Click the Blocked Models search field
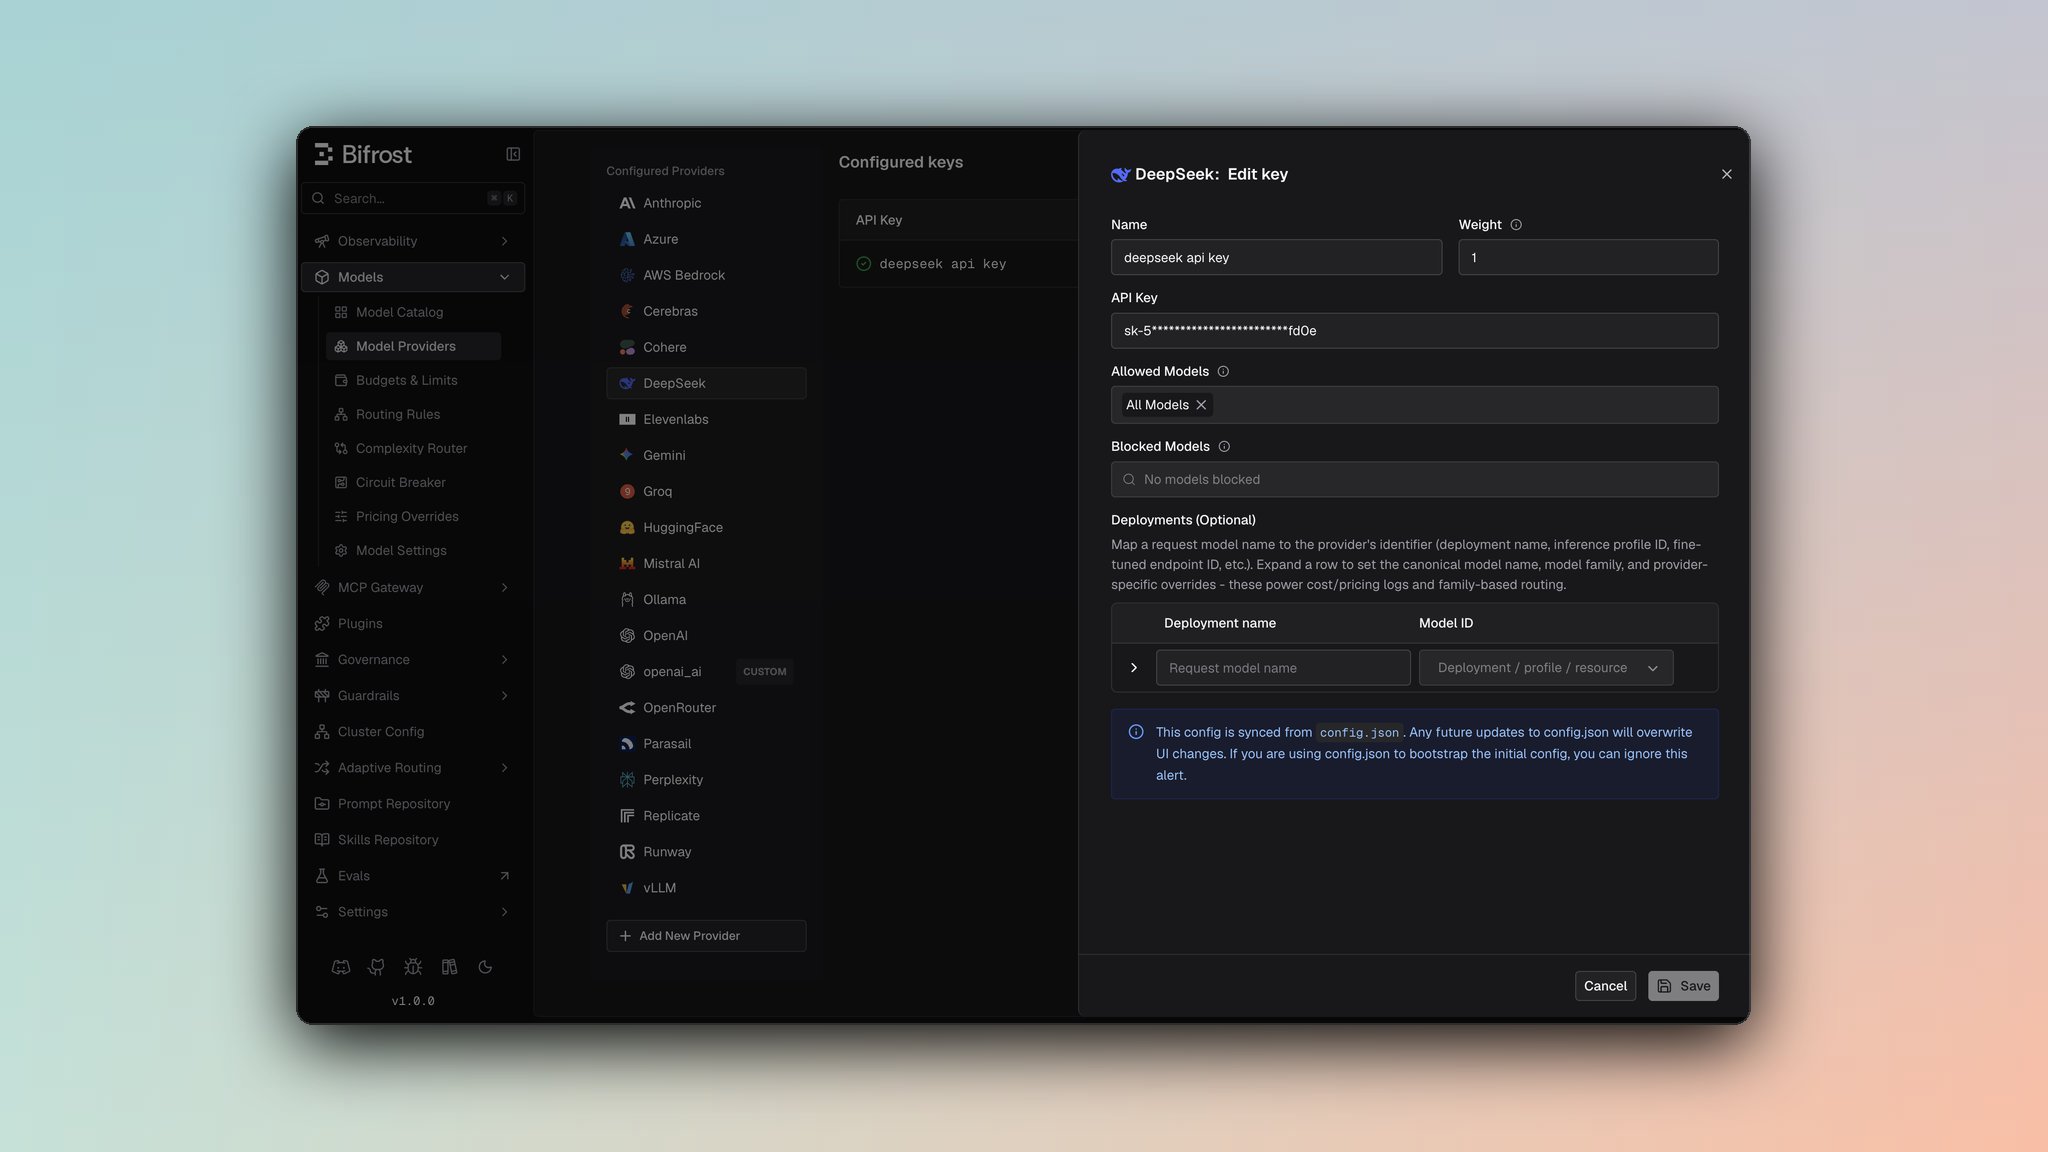Image resolution: width=2048 pixels, height=1152 pixels. click(x=1414, y=479)
